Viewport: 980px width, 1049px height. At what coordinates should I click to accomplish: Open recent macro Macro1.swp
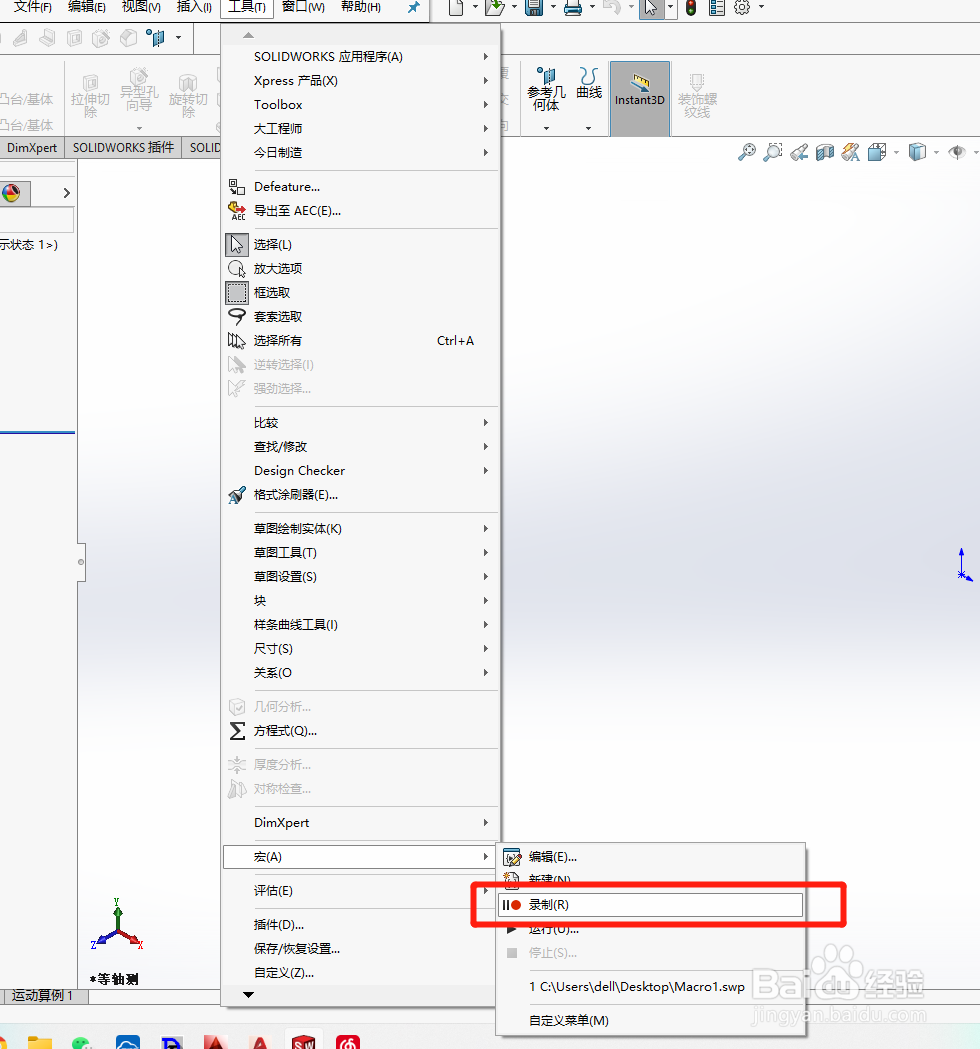coord(650,987)
